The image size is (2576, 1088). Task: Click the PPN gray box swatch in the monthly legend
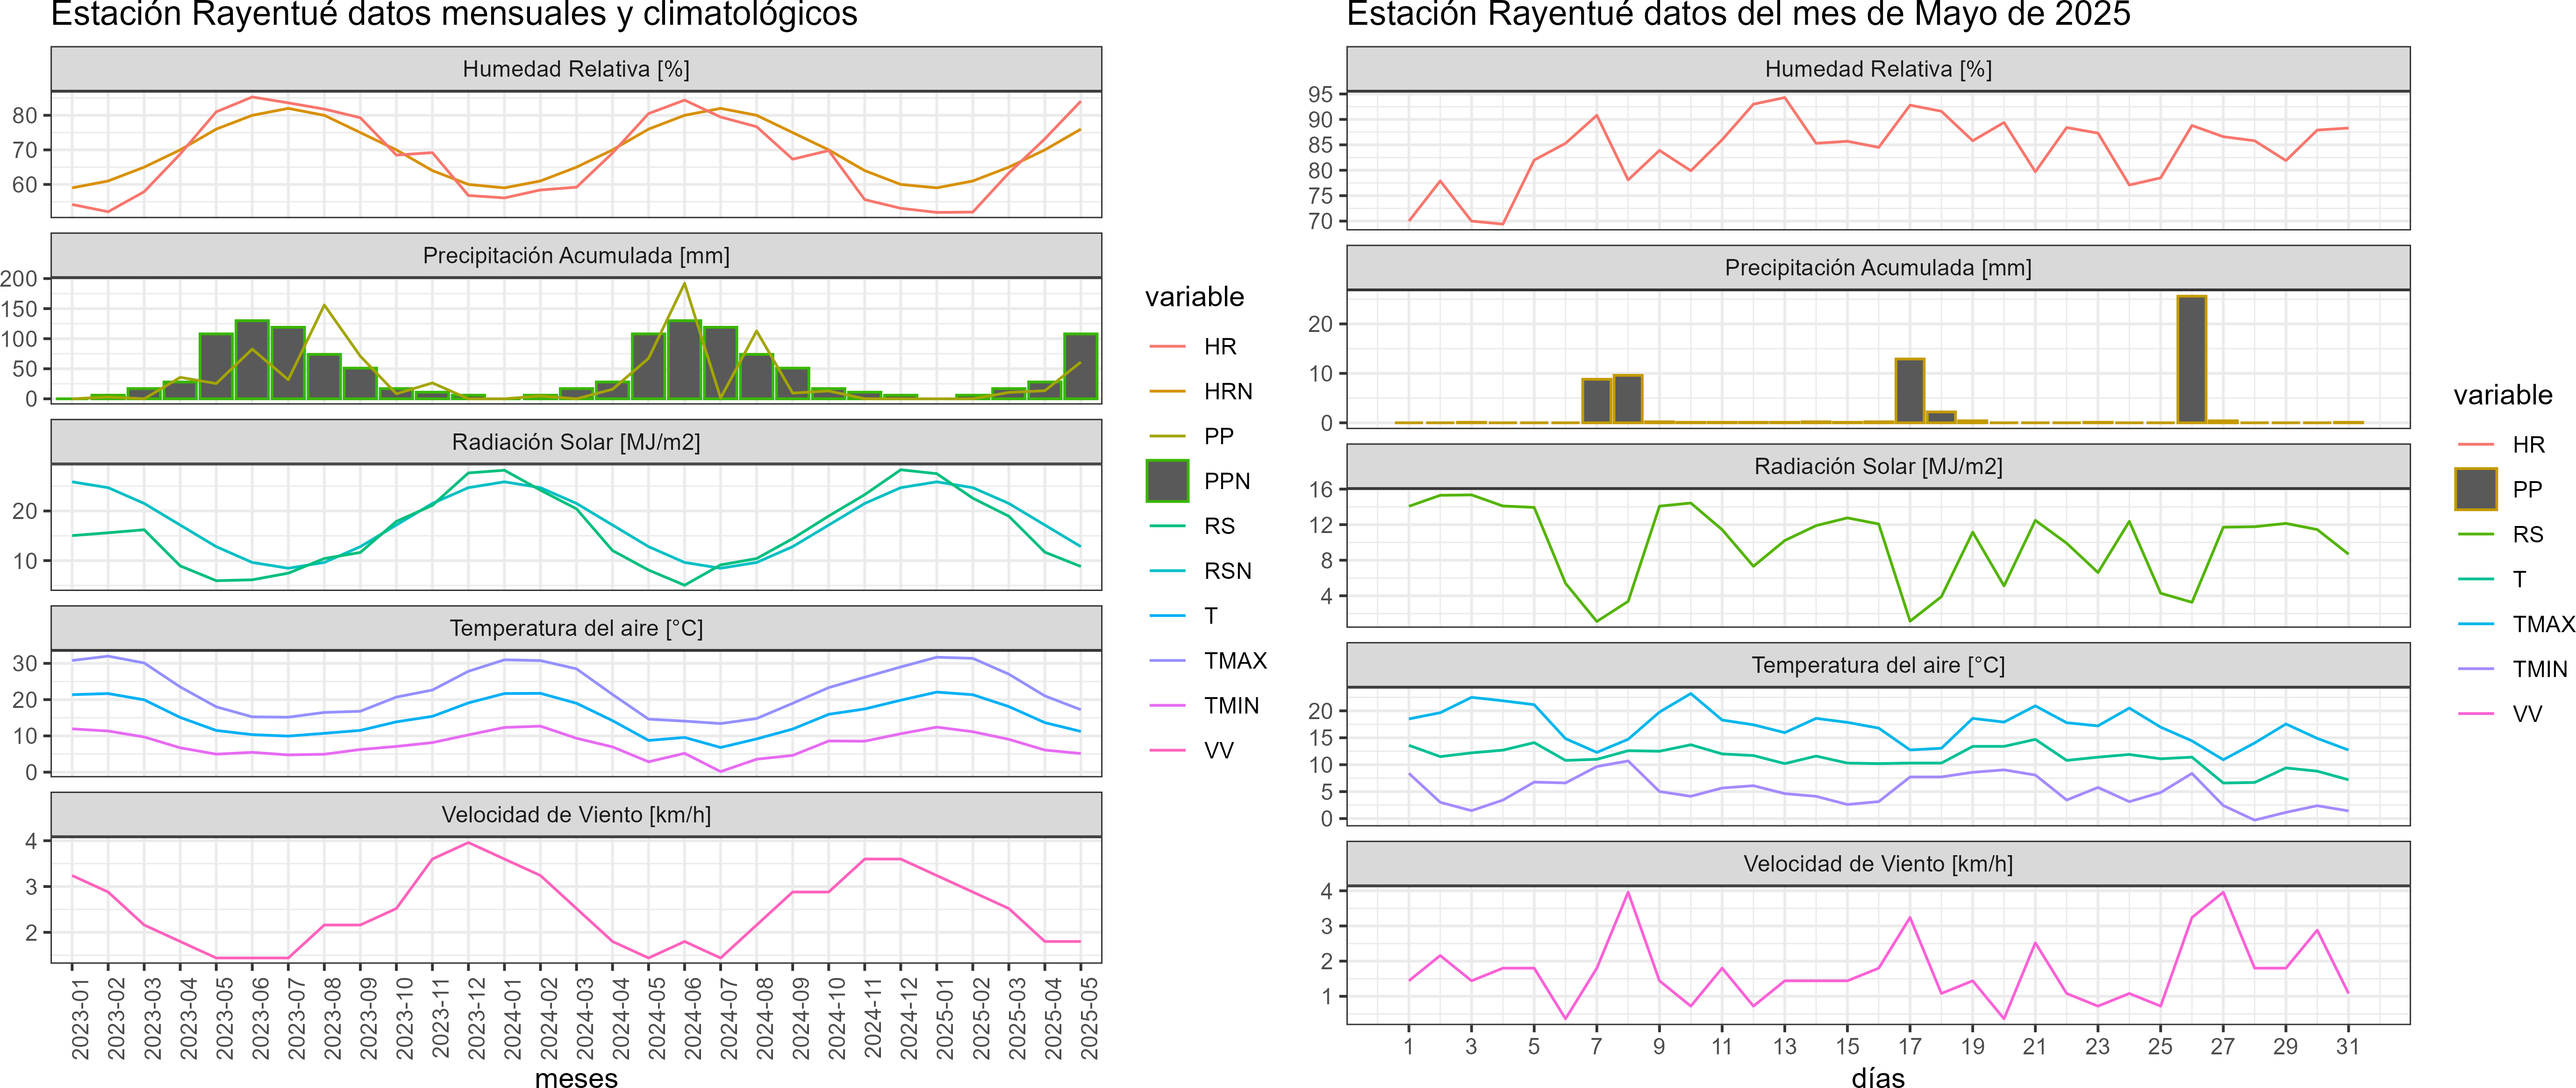pyautogui.click(x=1167, y=481)
